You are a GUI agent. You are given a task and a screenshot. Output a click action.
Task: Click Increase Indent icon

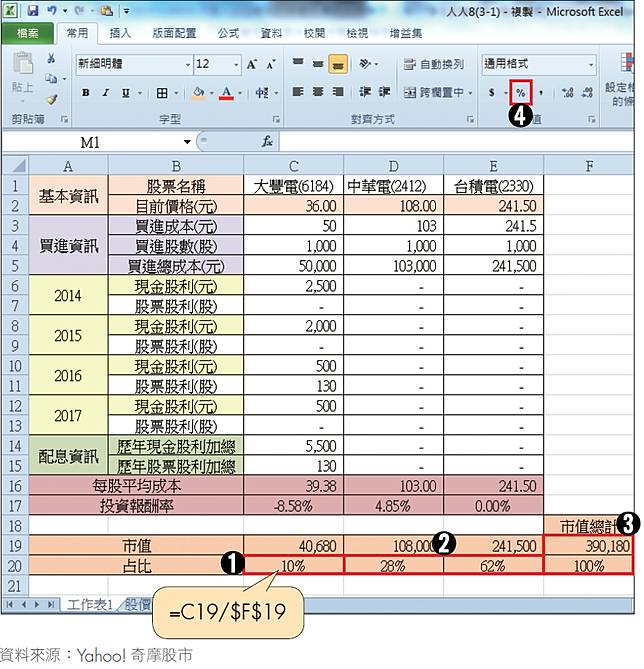pos(385,92)
